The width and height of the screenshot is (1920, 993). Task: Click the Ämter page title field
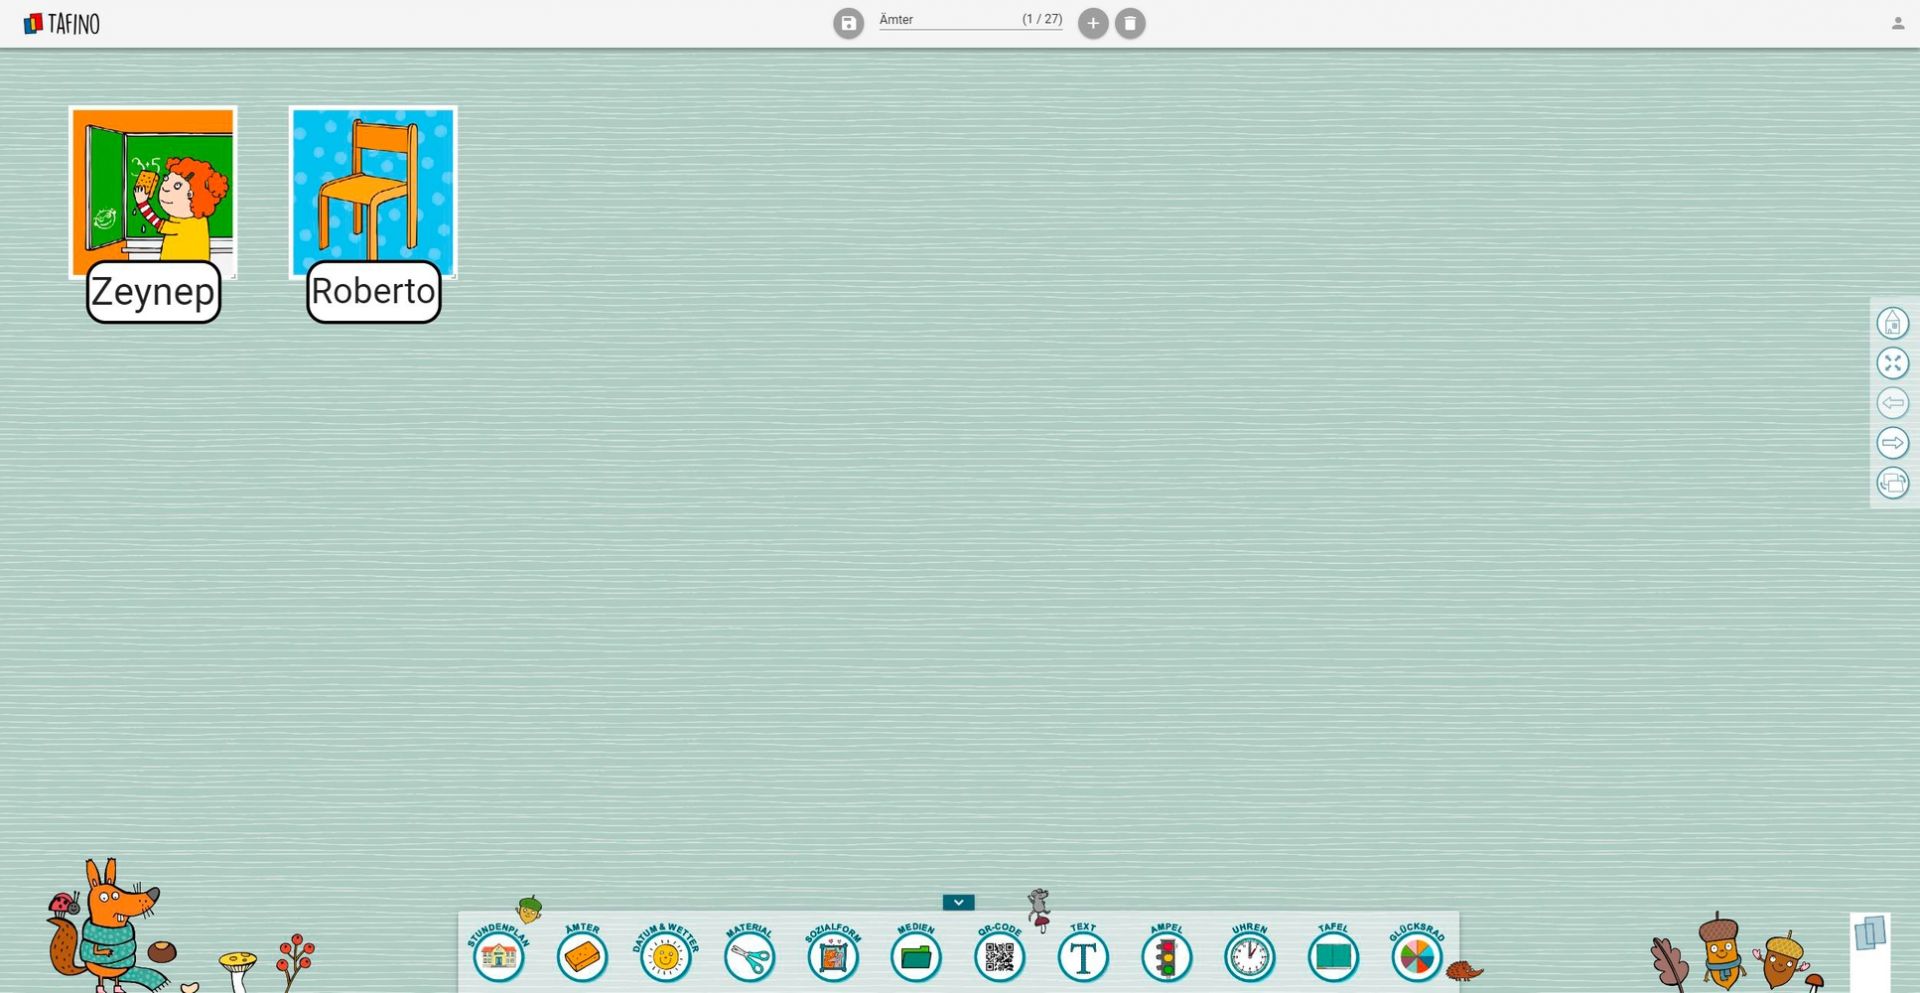click(x=945, y=20)
